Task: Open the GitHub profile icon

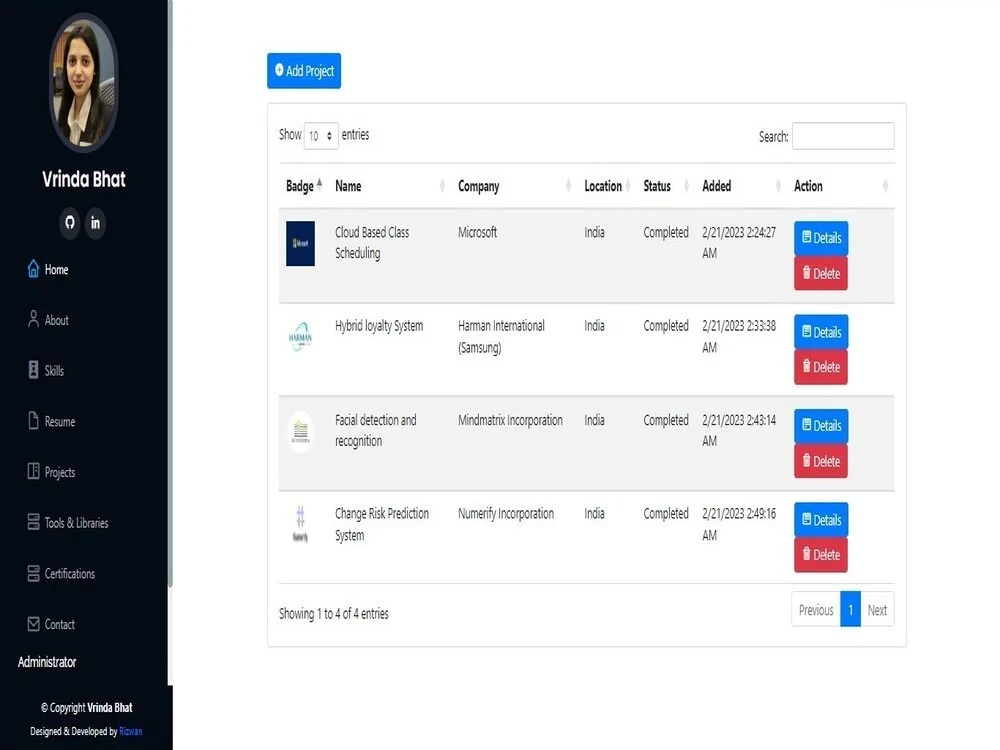Action: click(69, 224)
